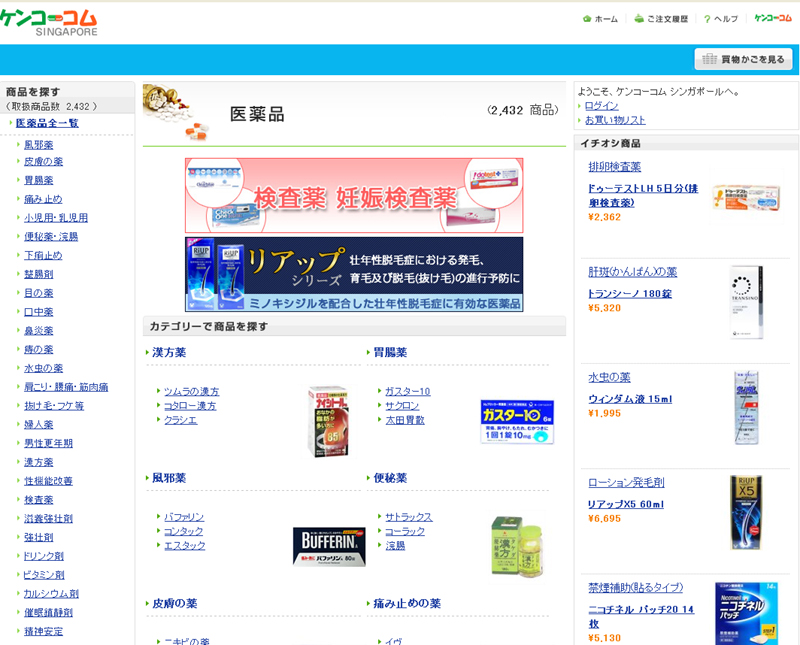
Task: Click 買物かごを見る view cart button
Action: (744, 60)
